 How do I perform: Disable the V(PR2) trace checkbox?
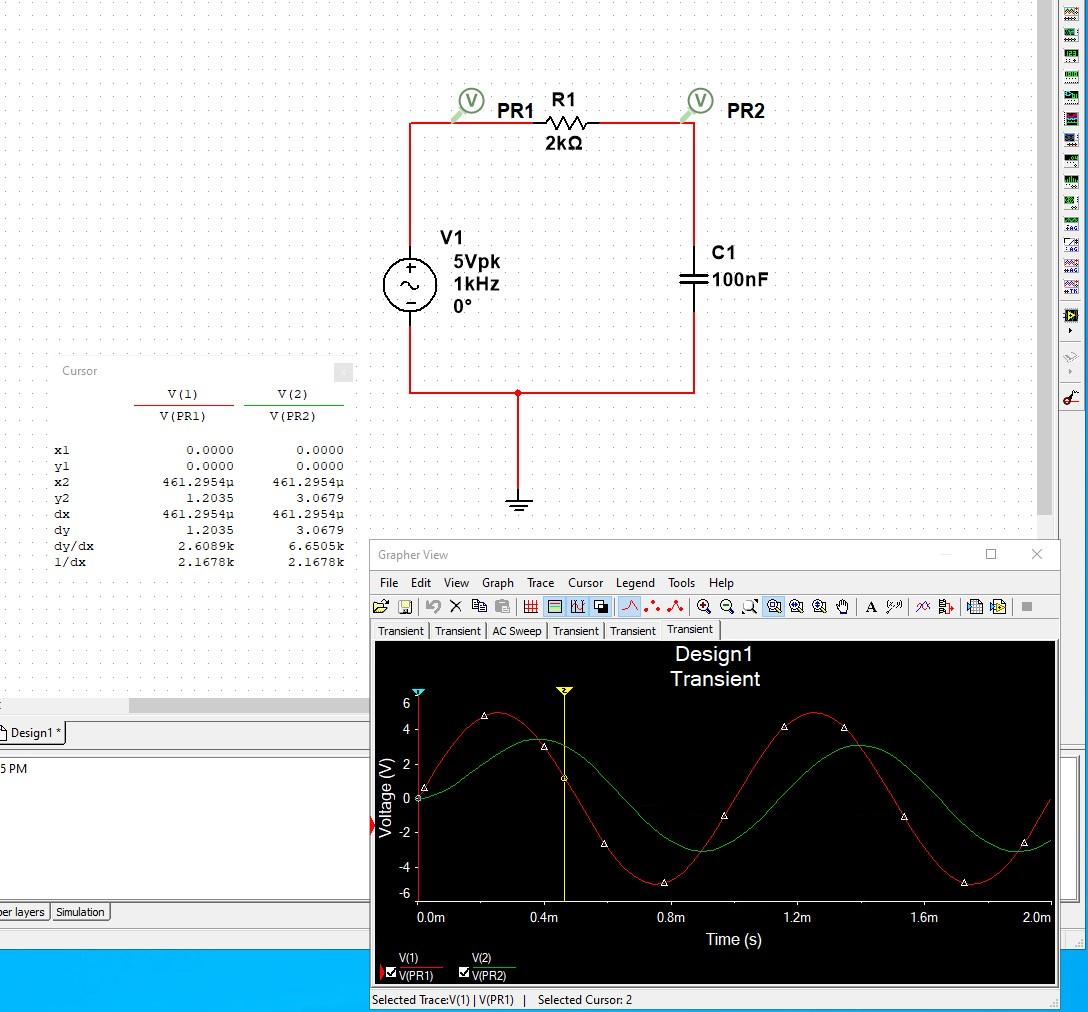tap(464, 973)
